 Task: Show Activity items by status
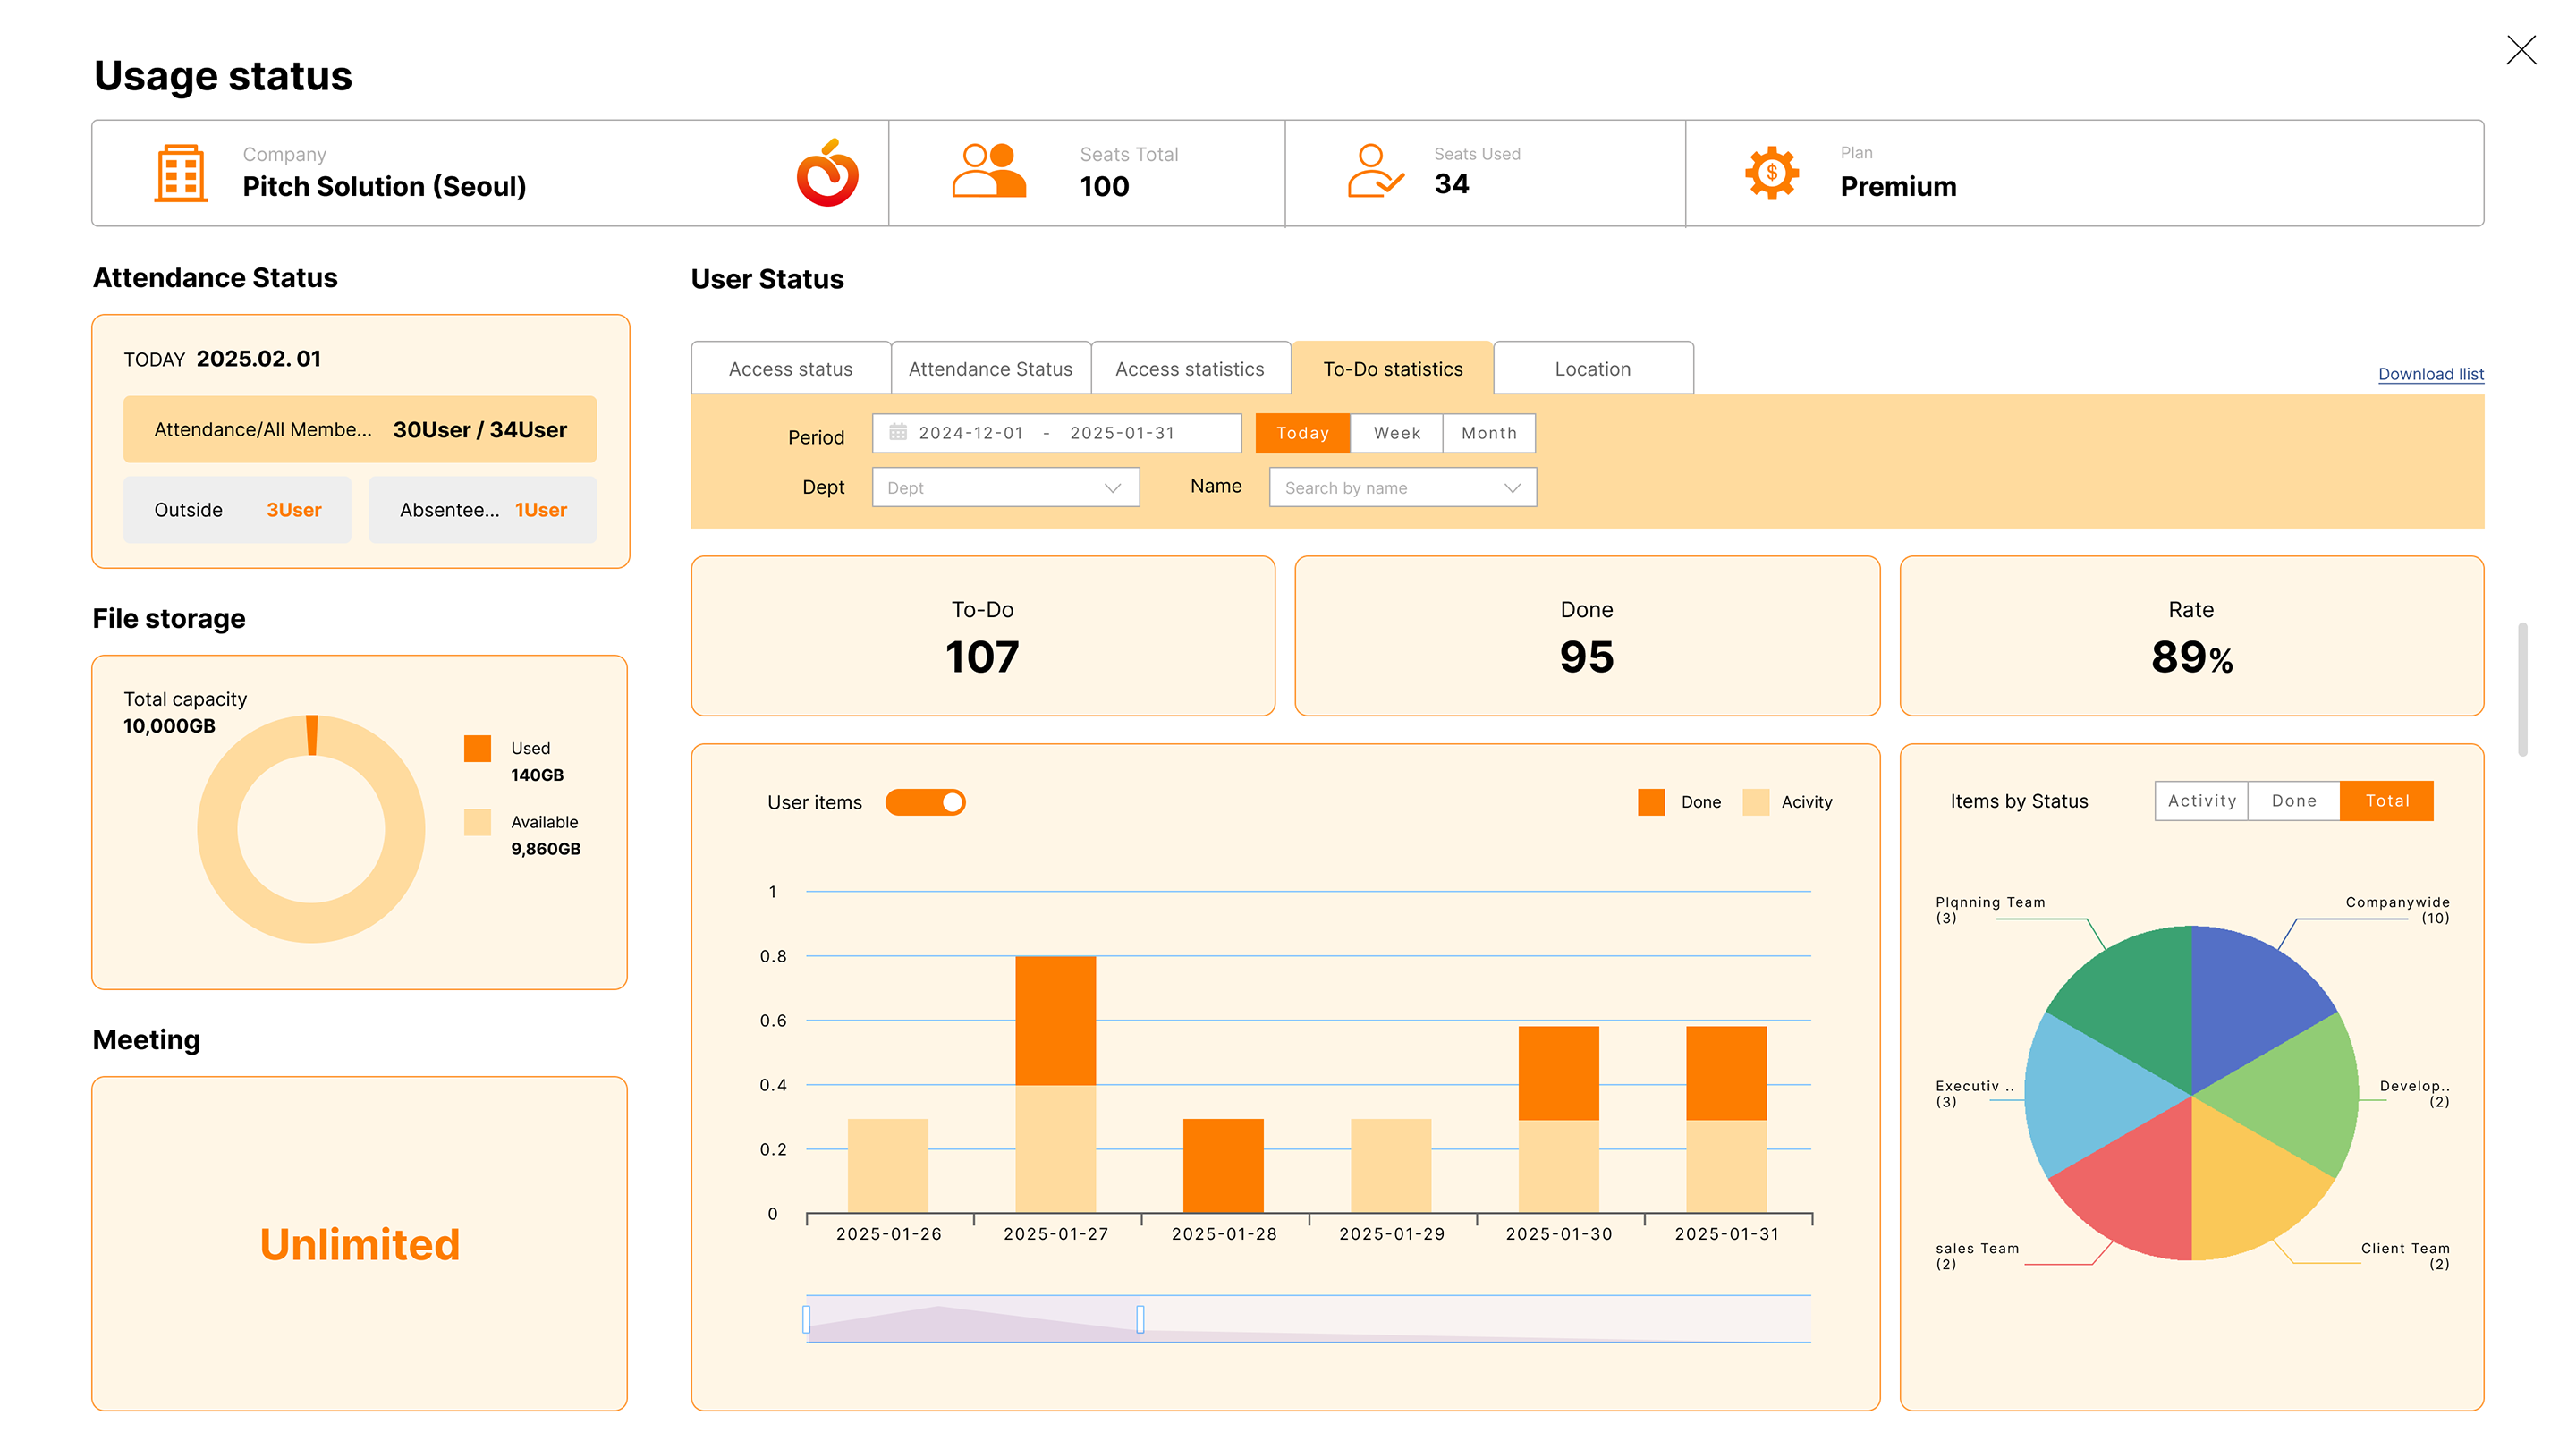click(x=2201, y=801)
